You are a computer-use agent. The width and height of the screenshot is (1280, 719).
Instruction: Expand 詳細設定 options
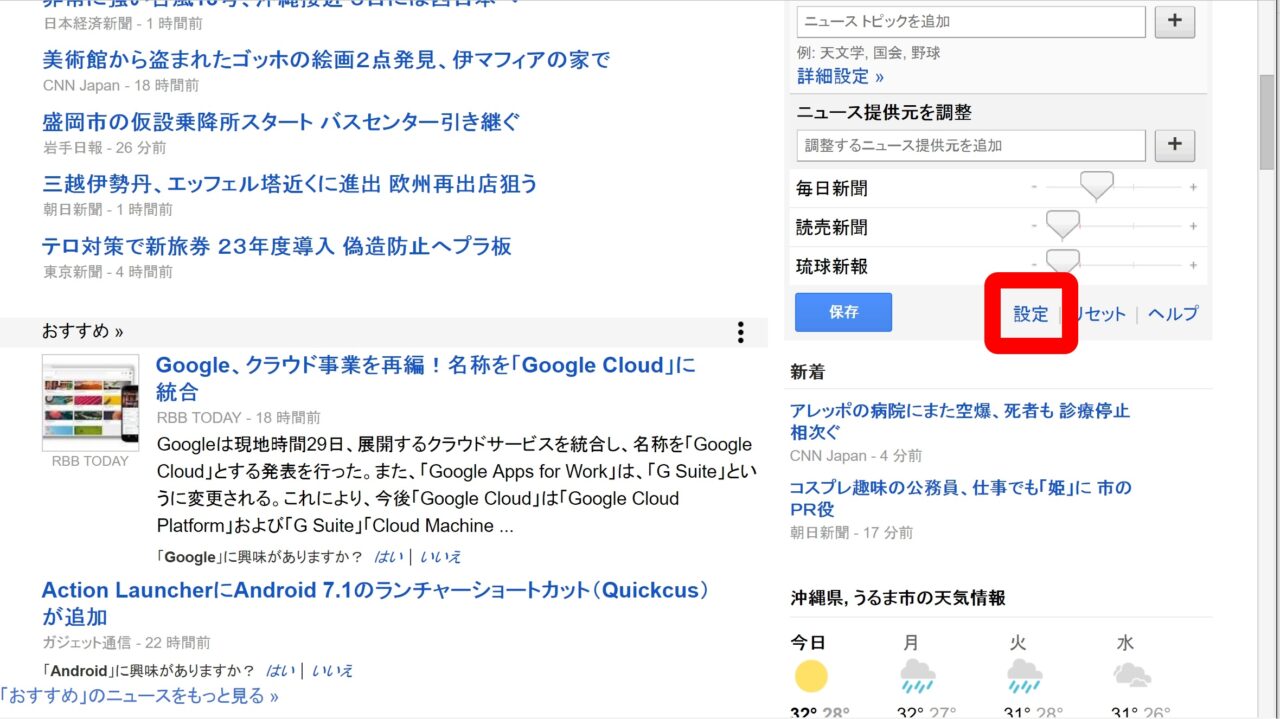click(x=840, y=76)
